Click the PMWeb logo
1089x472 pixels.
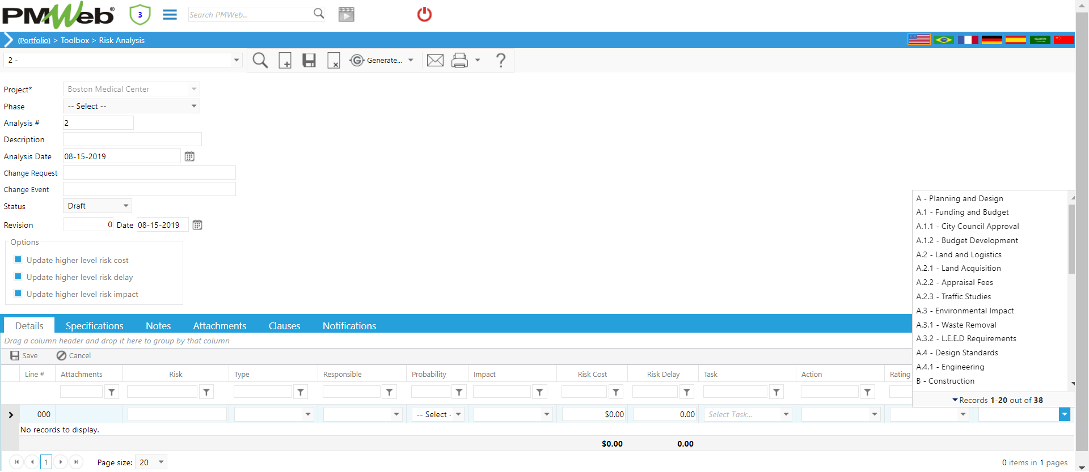pyautogui.click(x=60, y=14)
